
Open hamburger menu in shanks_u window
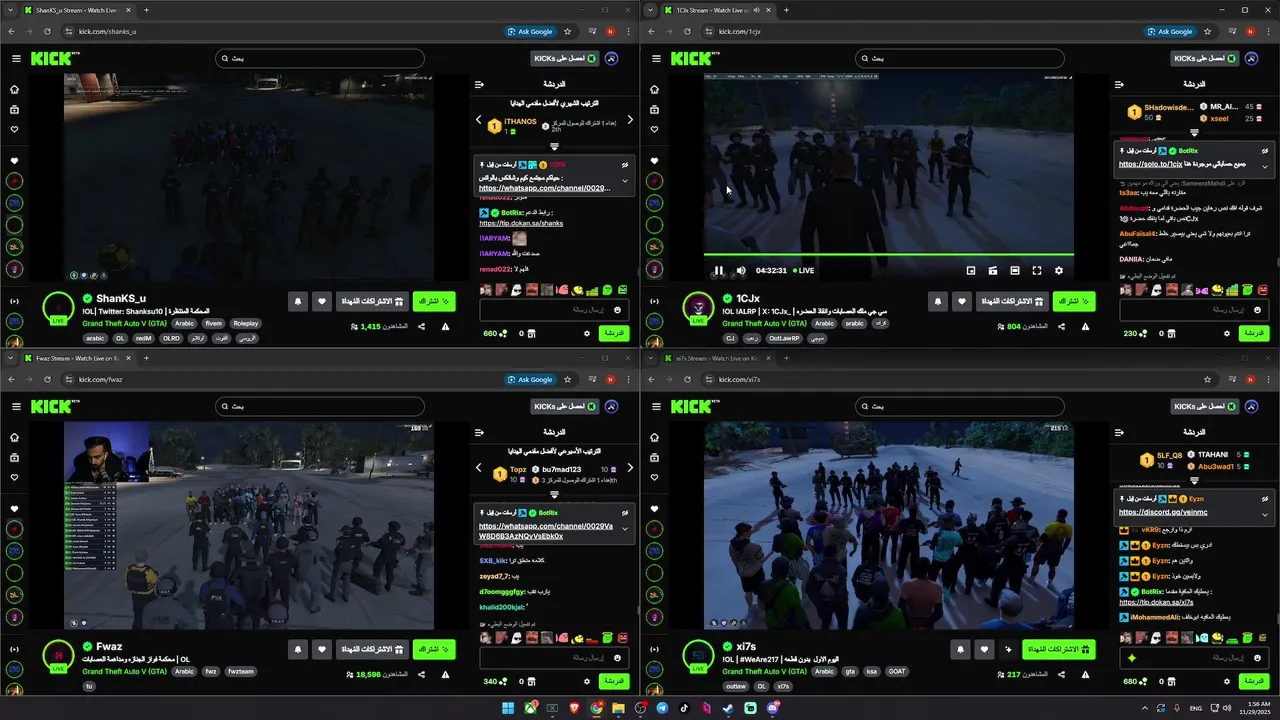click(16, 58)
